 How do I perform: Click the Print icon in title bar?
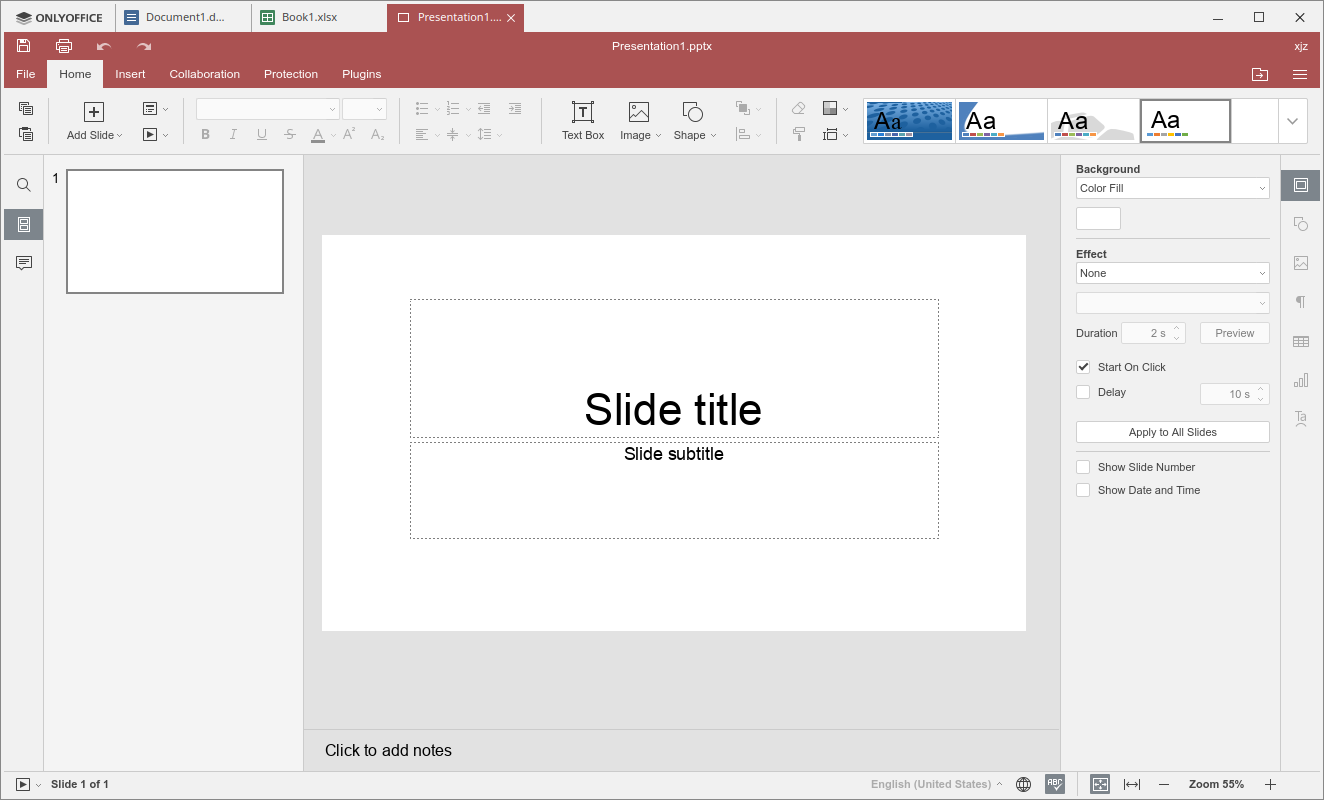pos(64,46)
